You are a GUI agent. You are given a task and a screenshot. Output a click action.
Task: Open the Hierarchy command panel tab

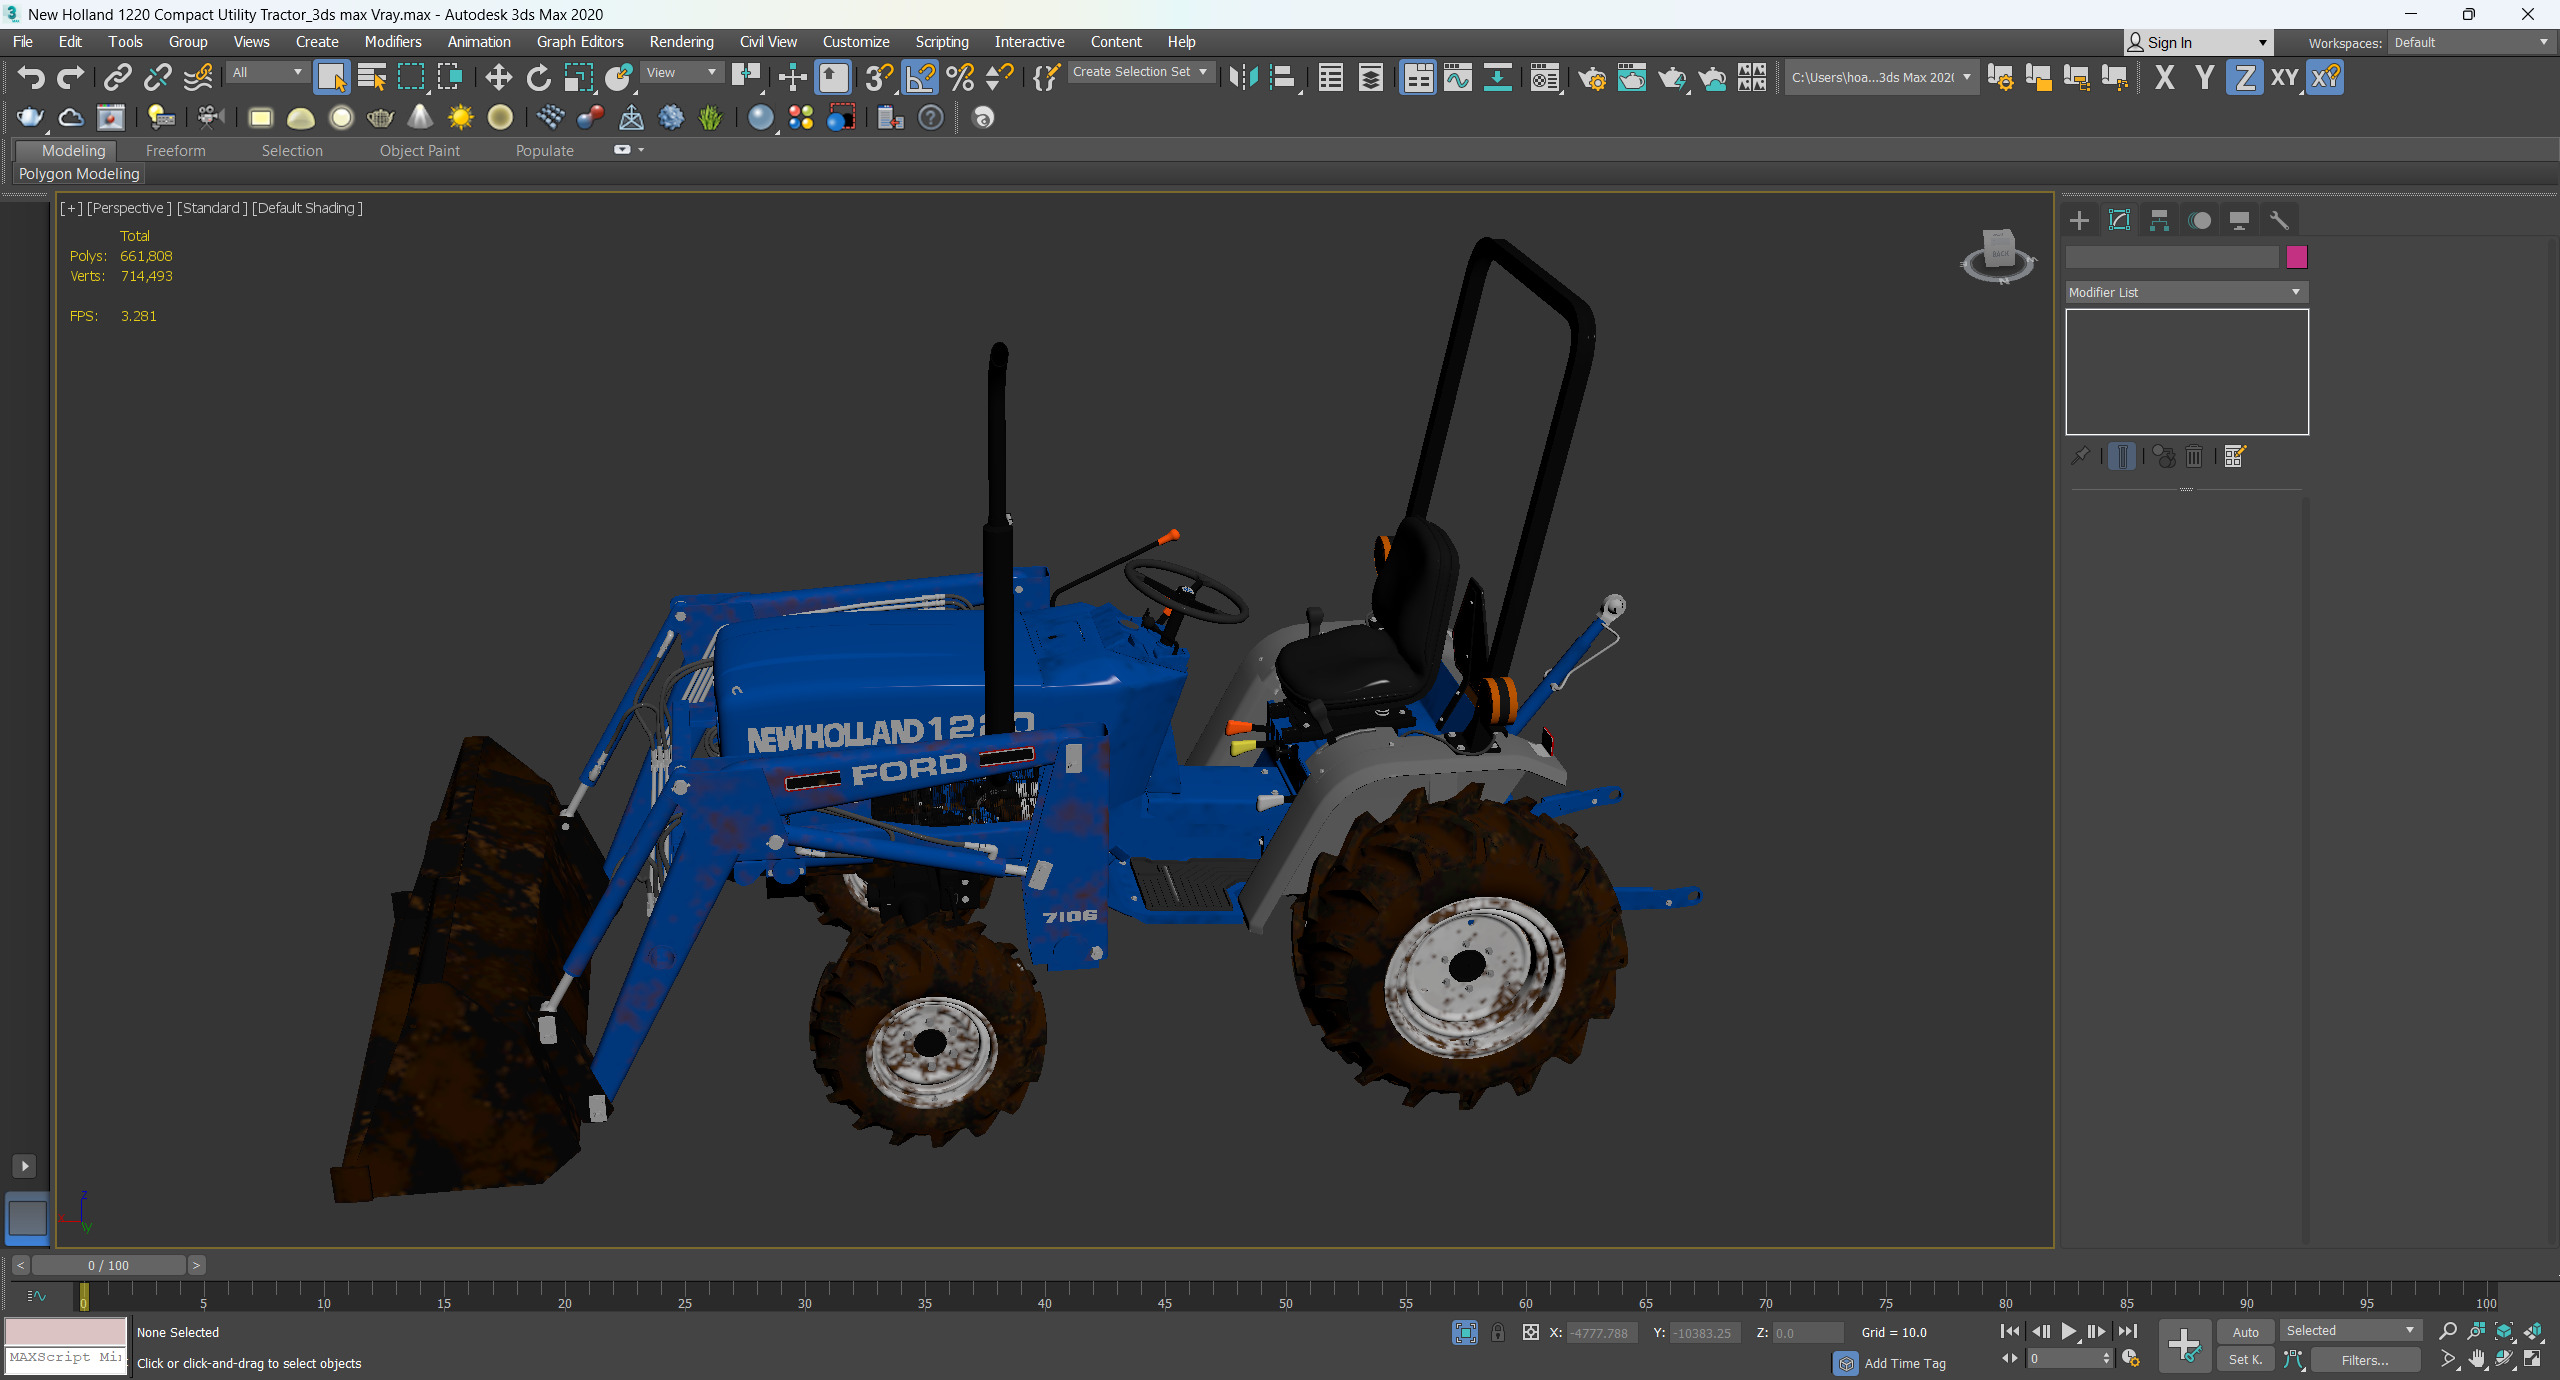(x=2160, y=220)
